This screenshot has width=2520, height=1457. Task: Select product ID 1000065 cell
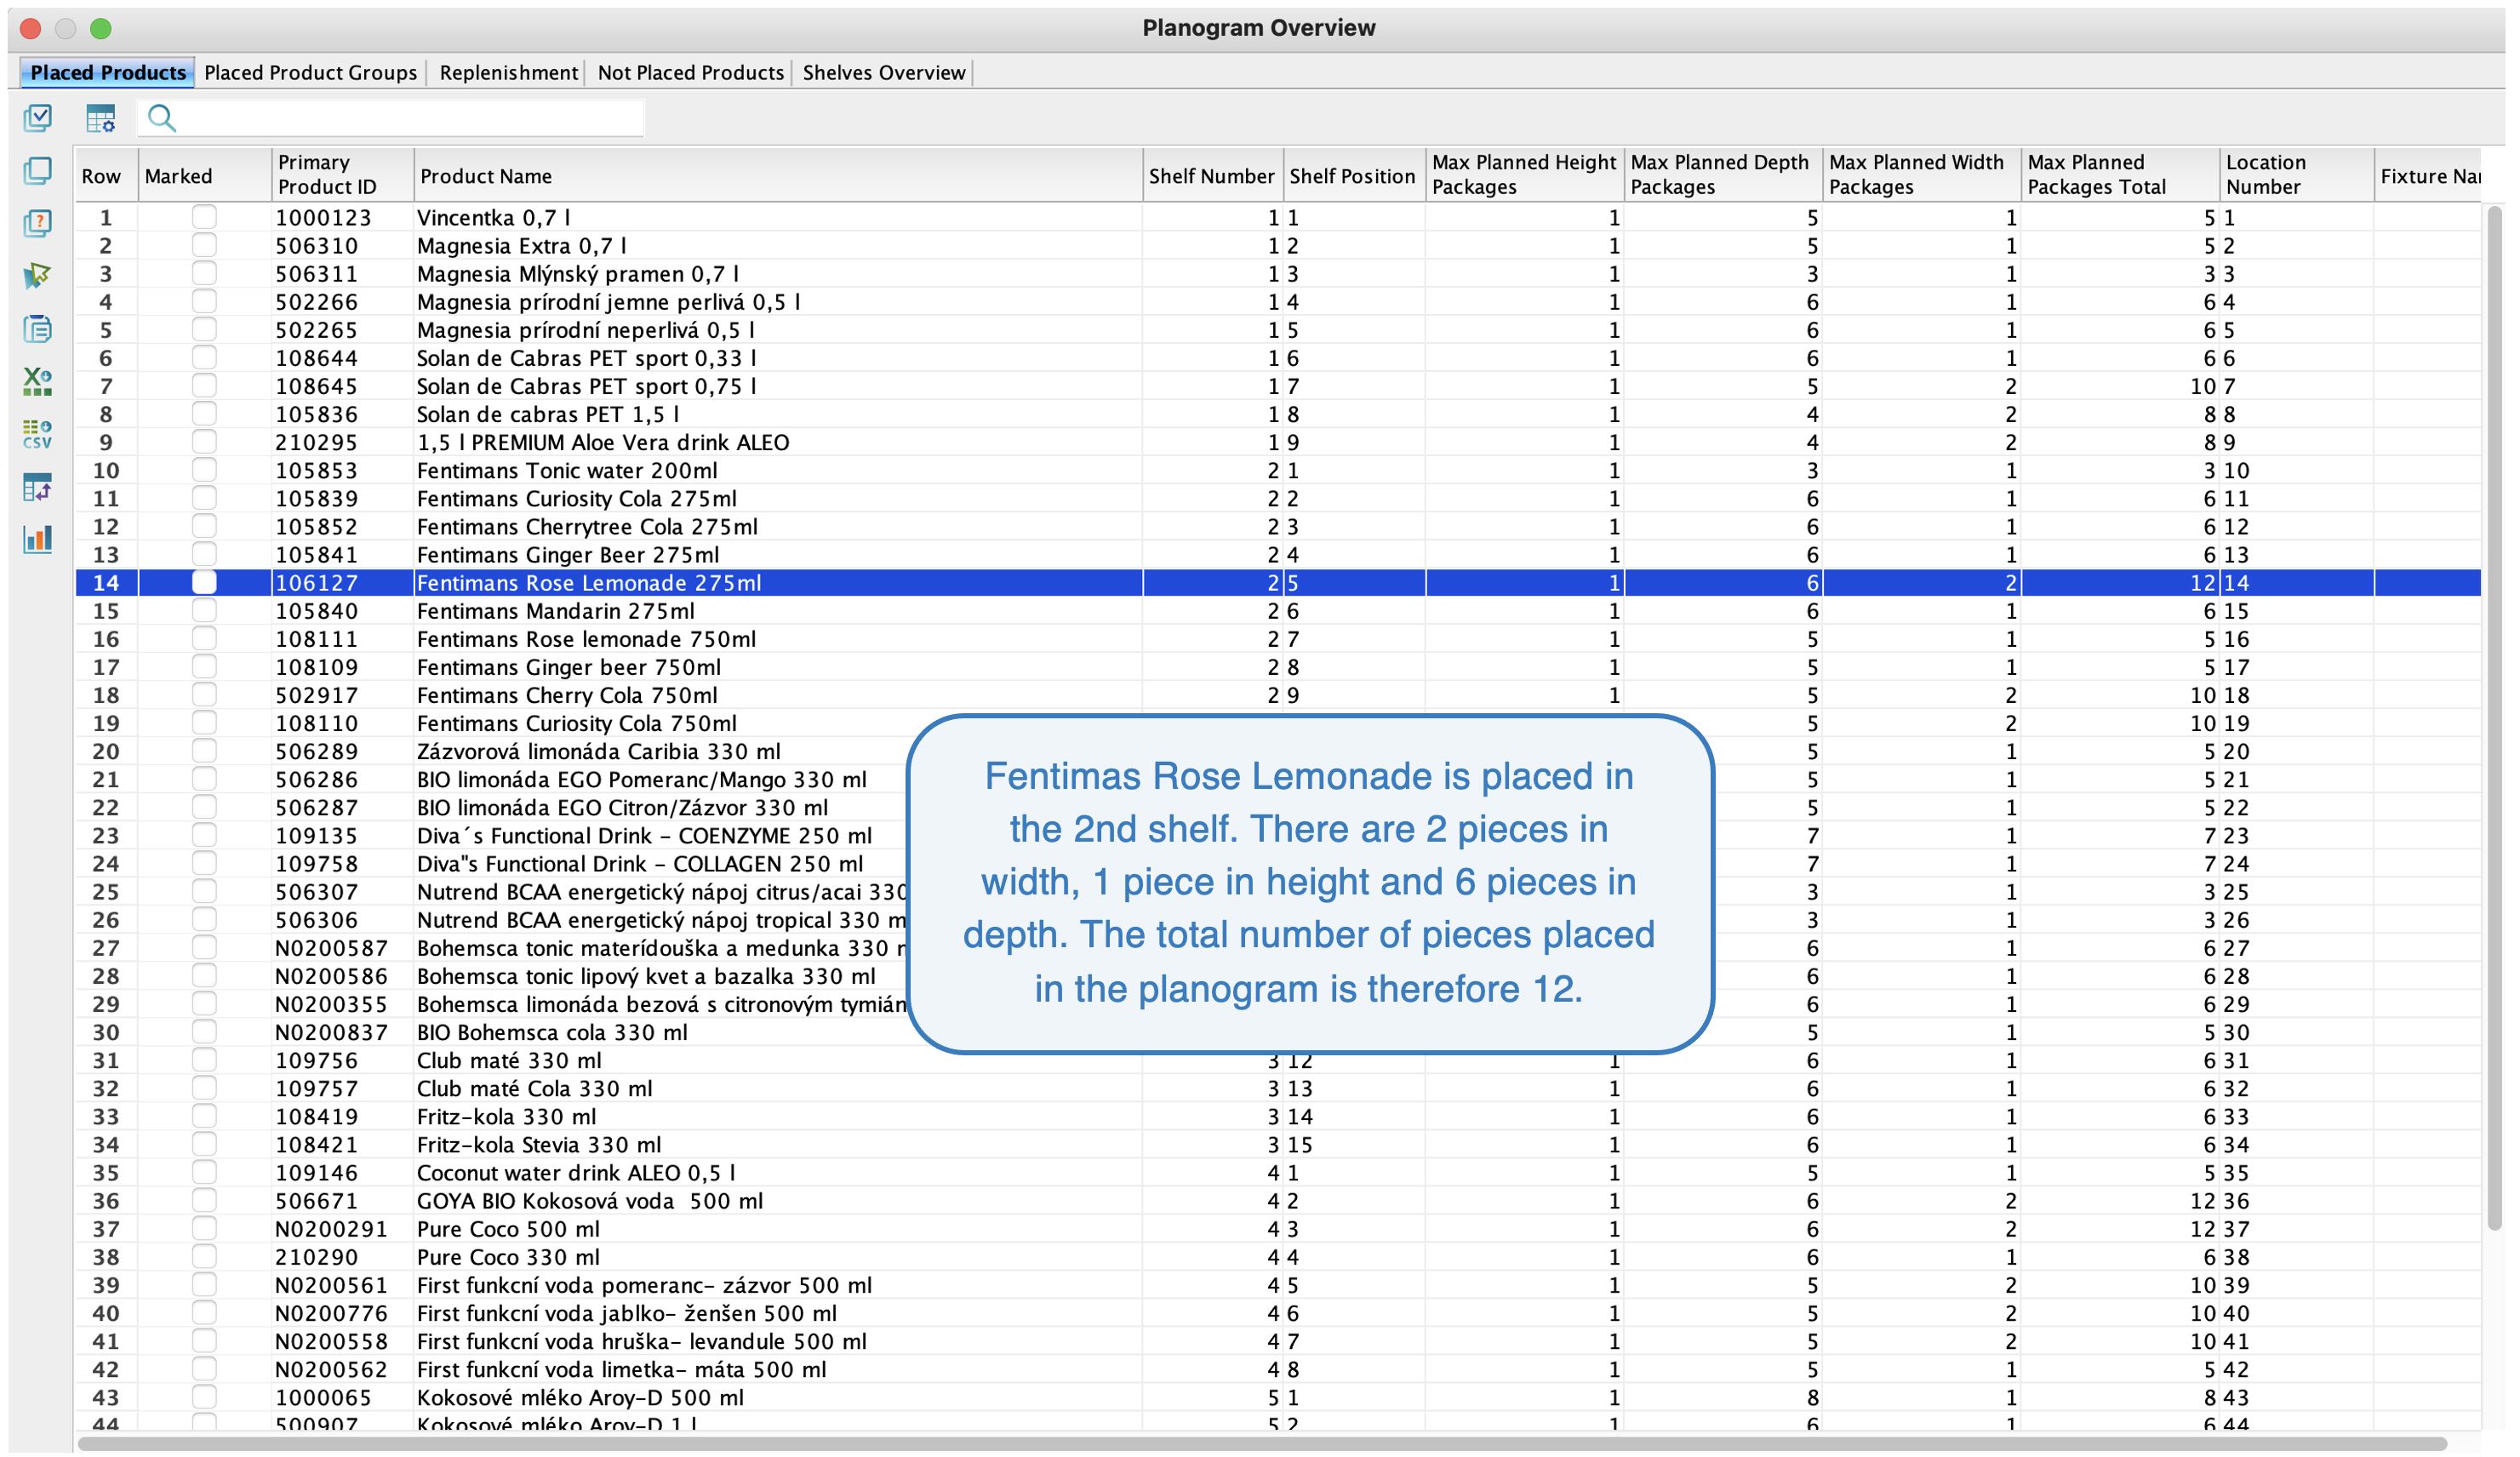[342, 1397]
